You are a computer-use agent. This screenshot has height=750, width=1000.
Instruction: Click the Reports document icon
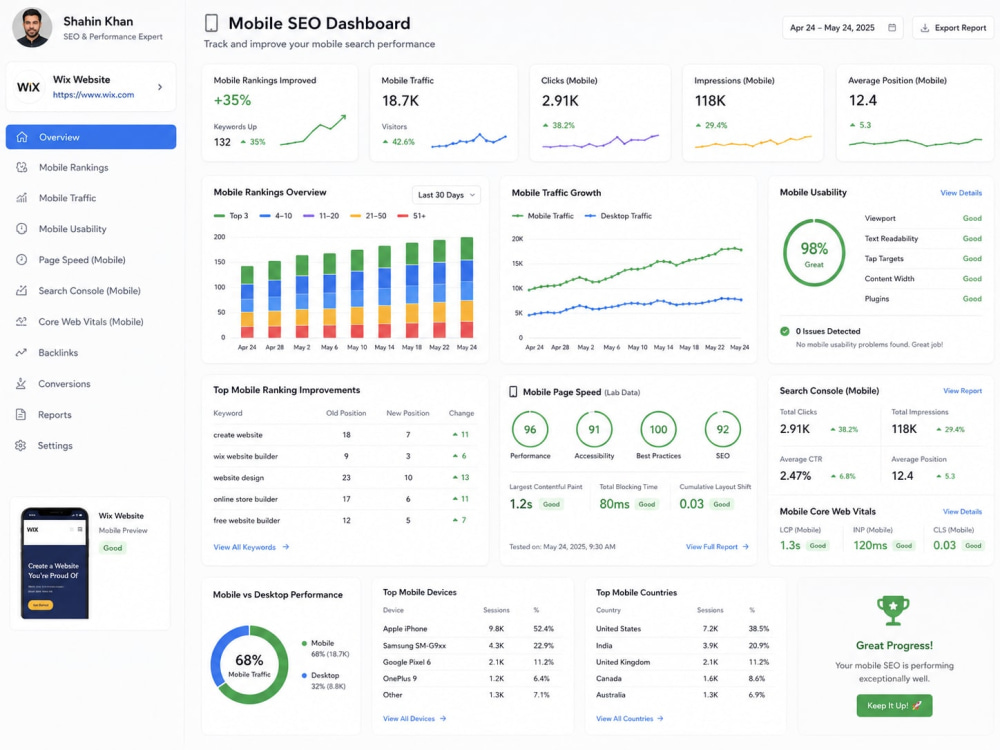point(21,415)
